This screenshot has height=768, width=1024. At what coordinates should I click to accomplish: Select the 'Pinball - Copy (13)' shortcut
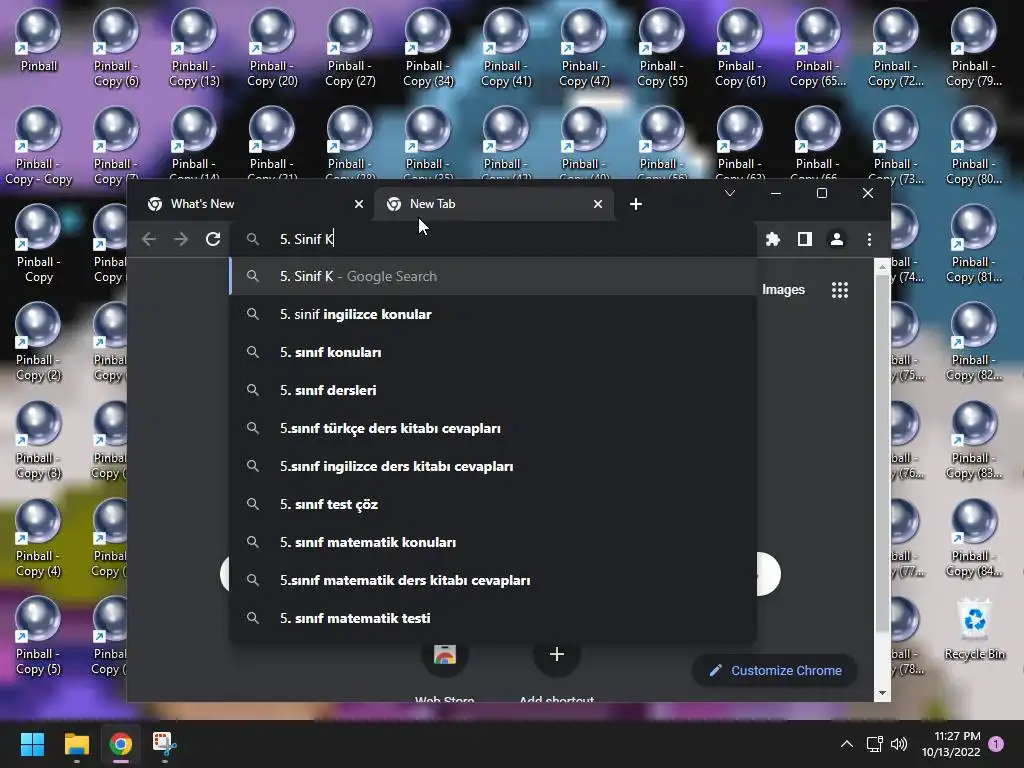[194, 47]
